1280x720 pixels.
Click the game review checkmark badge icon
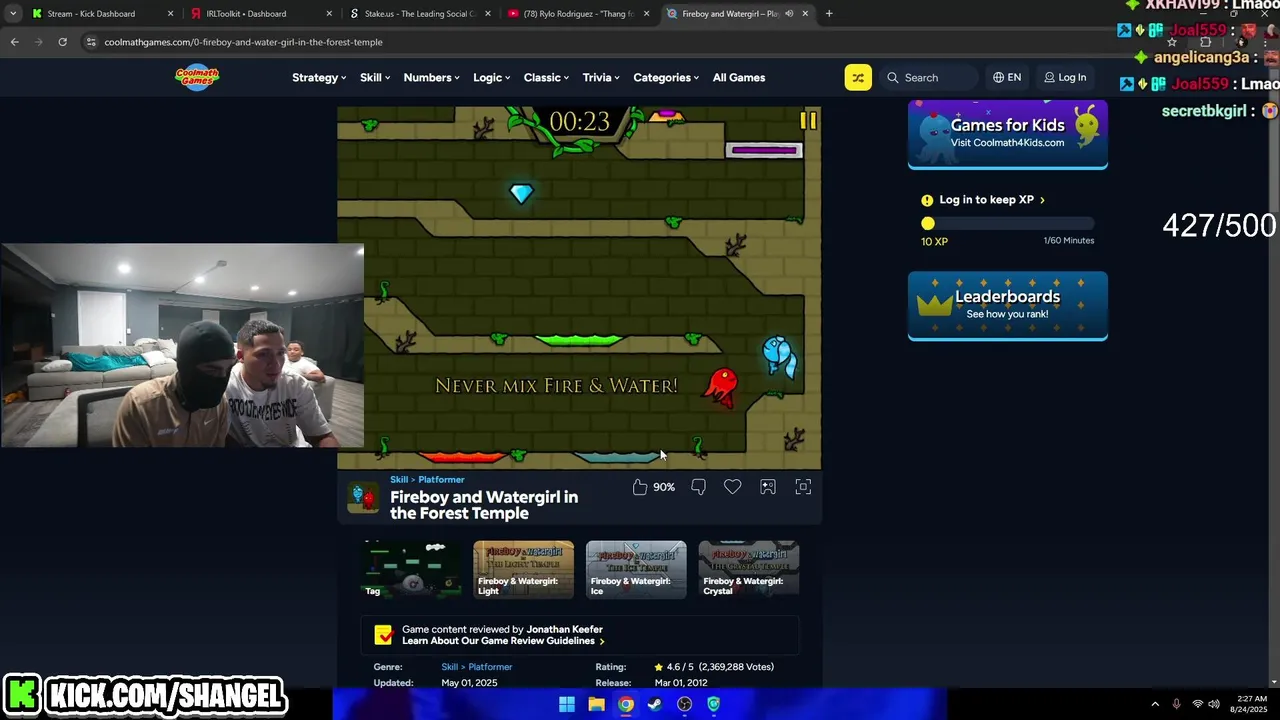383,635
